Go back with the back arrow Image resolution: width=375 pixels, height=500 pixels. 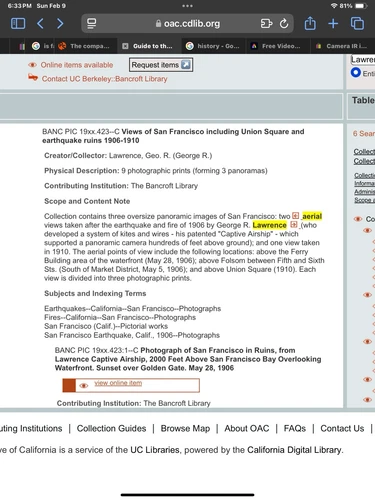click(40, 24)
